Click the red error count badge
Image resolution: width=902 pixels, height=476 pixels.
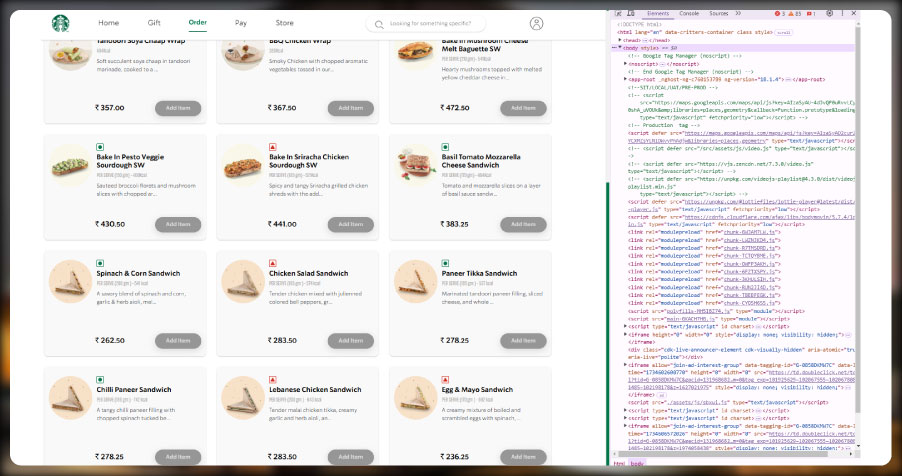(780, 14)
